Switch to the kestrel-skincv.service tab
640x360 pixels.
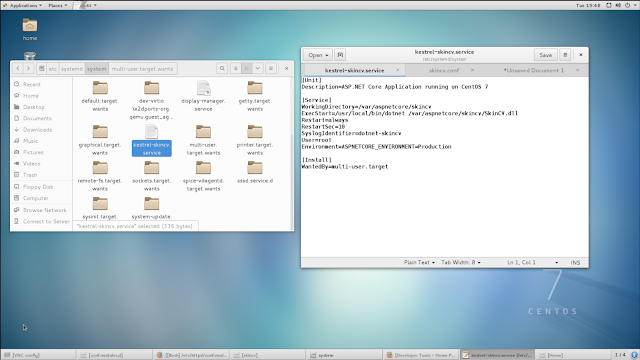[x=354, y=70]
